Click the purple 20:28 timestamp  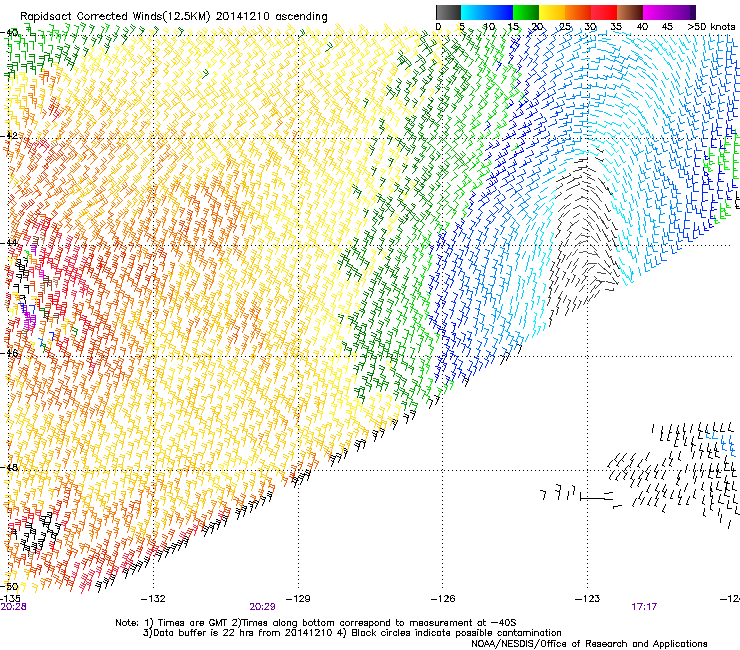tap(13, 607)
